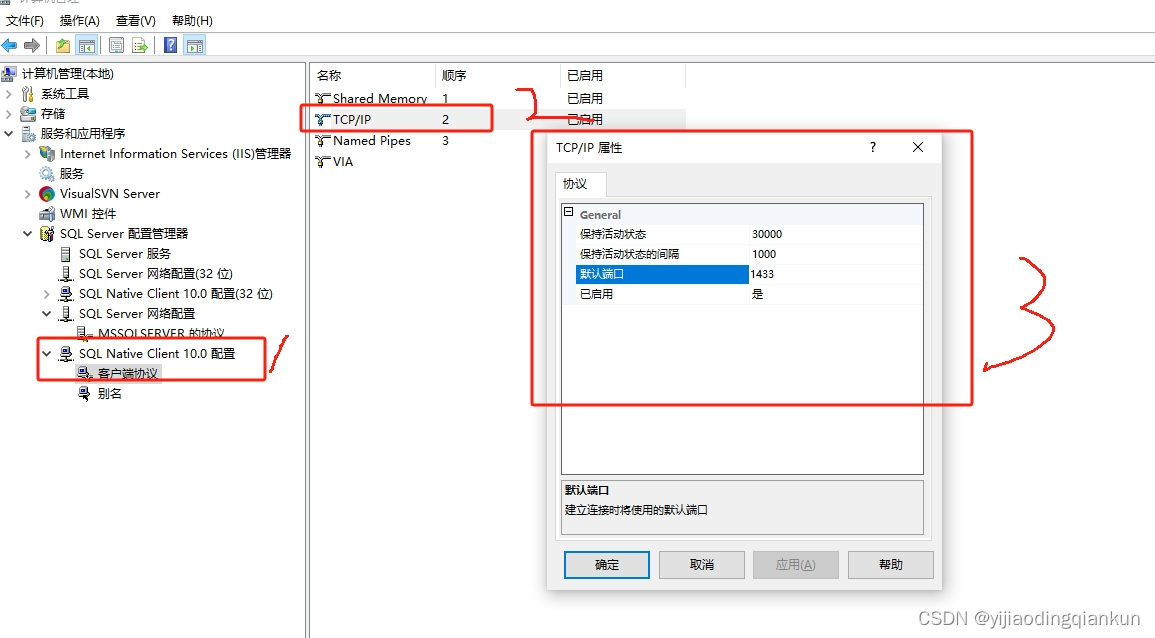1155x638 pixels.
Task: Select MSSQLSERVER 的协议 tree item
Action: tap(161, 334)
